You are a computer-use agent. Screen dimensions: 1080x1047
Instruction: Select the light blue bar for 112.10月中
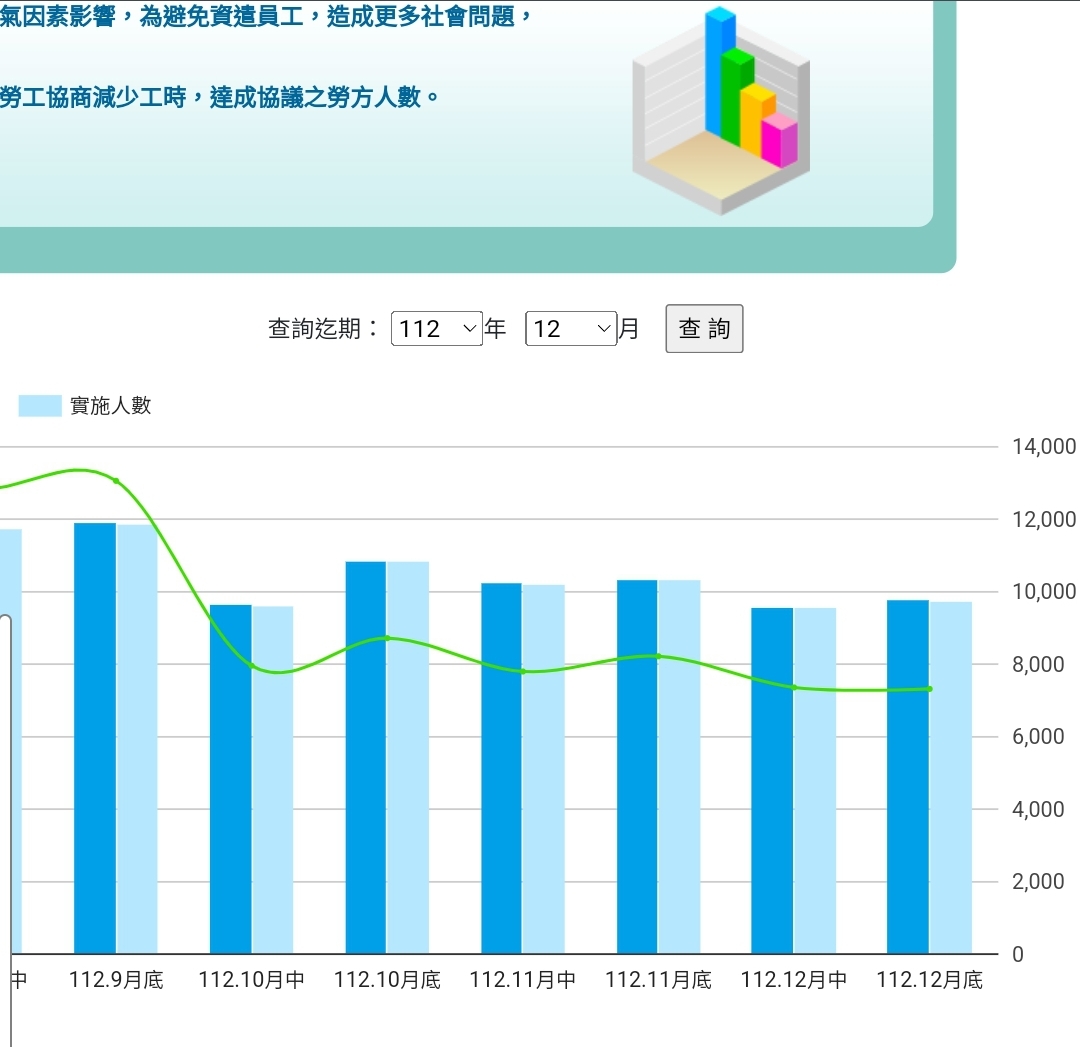click(273, 780)
